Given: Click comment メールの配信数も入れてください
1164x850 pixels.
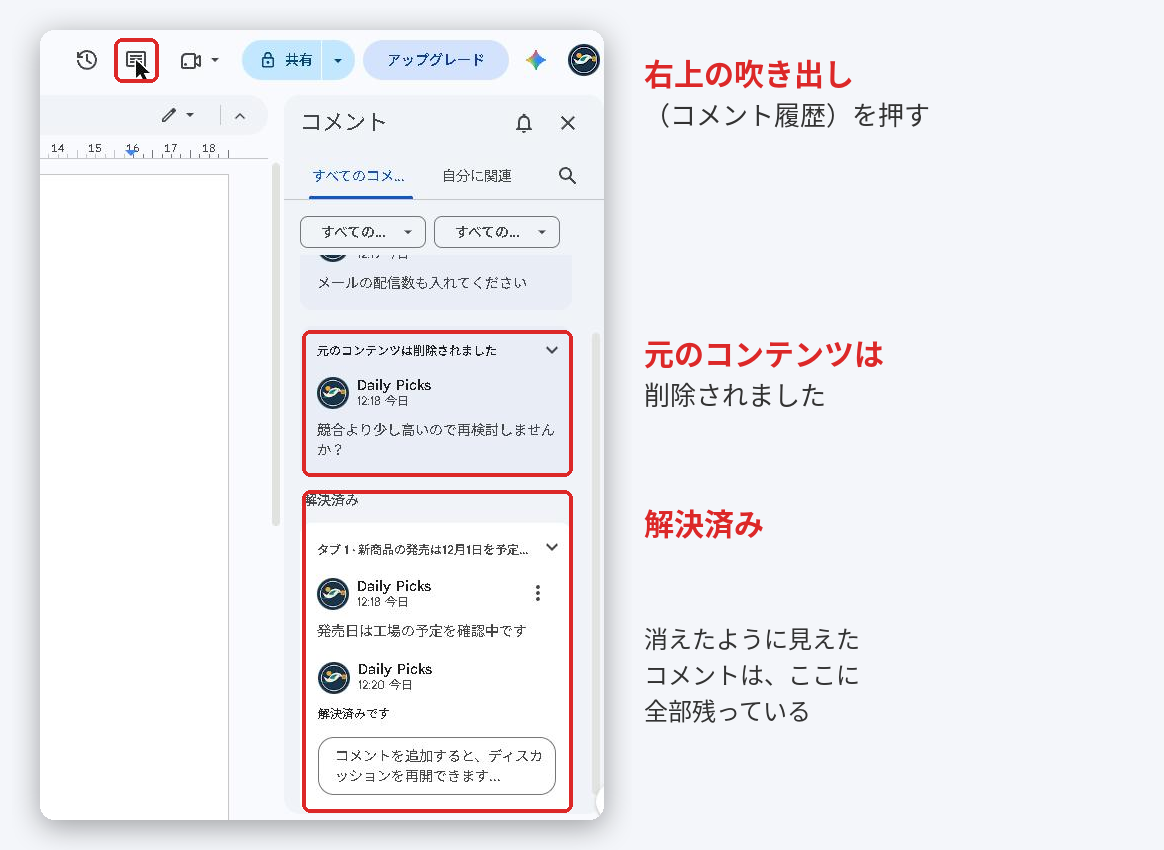Looking at the screenshot, I should (x=422, y=283).
